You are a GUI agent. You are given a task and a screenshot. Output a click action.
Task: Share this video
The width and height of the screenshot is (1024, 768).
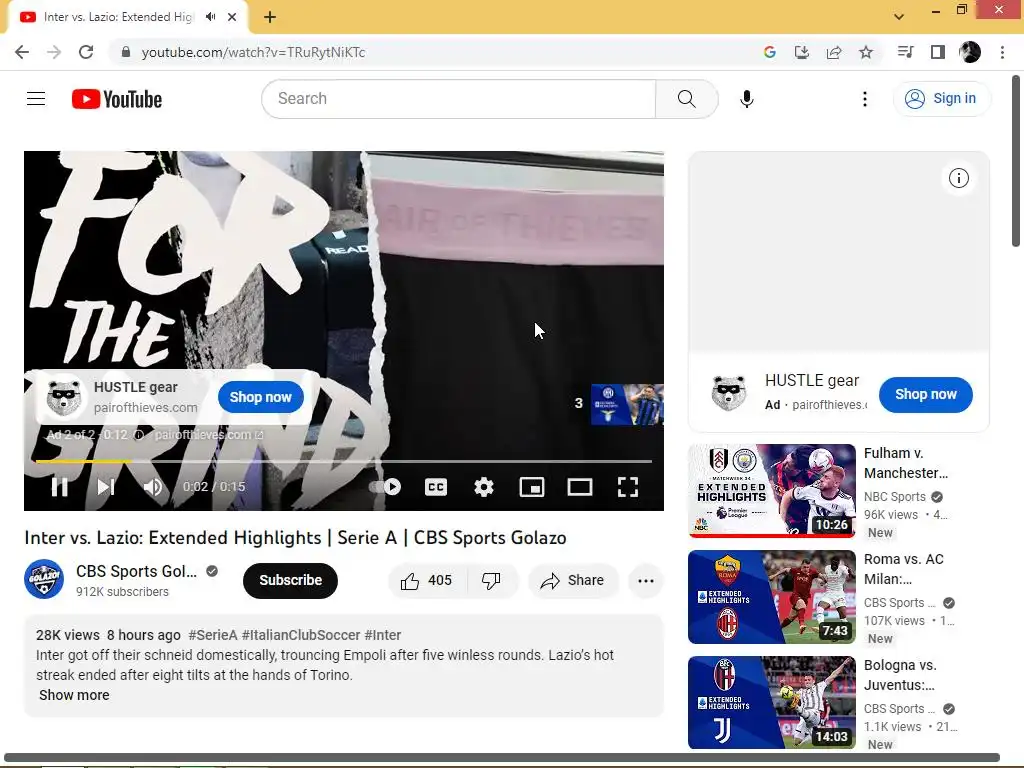point(573,581)
